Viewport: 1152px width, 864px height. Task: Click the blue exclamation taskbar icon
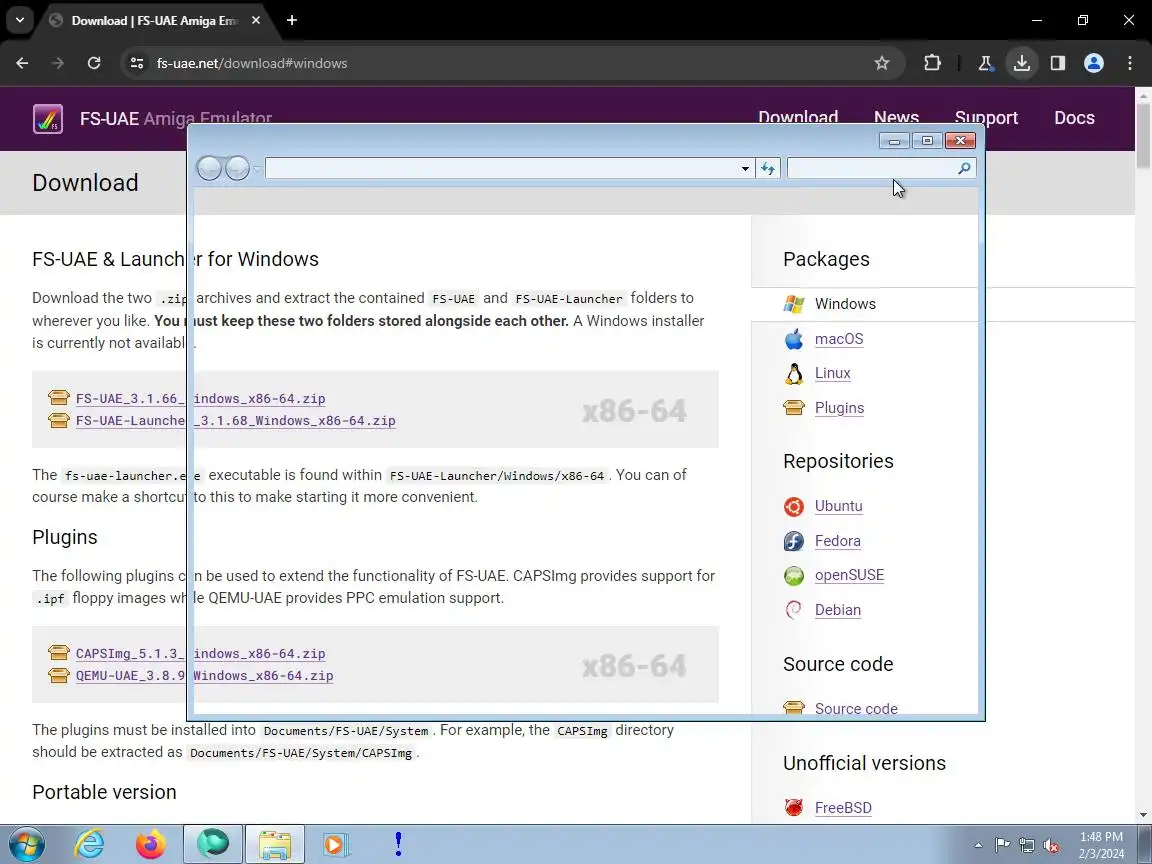398,844
